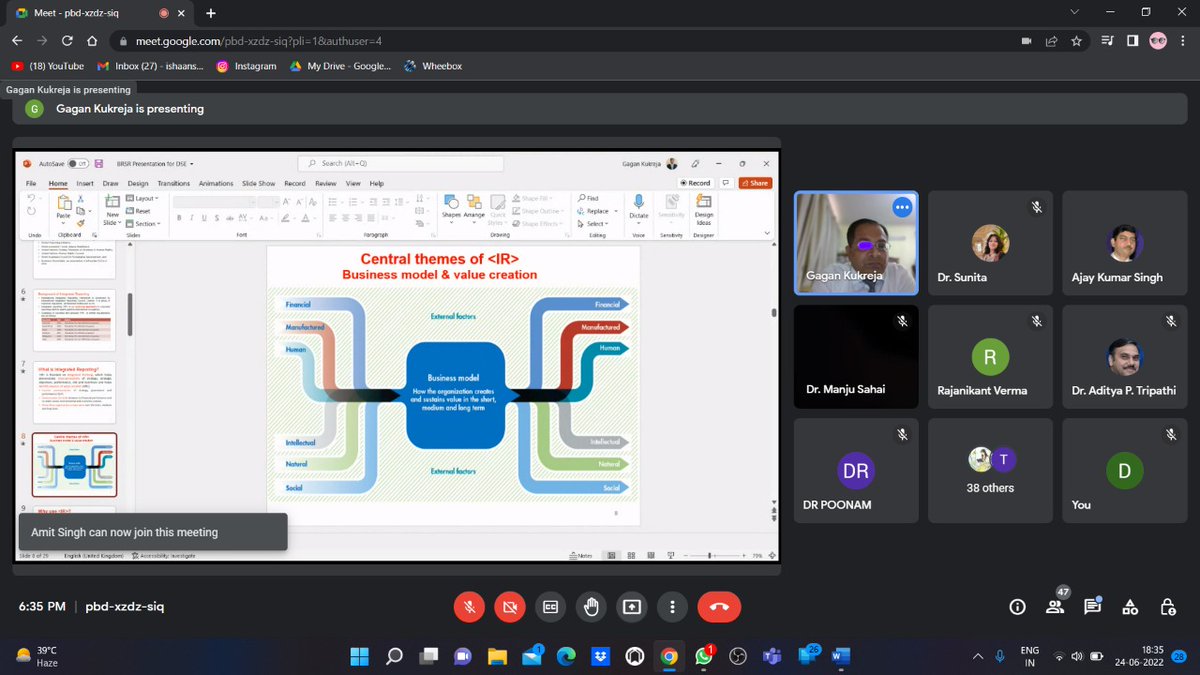Bookmark this tab with the star
This screenshot has height=675, width=1200.
tap(1076, 41)
